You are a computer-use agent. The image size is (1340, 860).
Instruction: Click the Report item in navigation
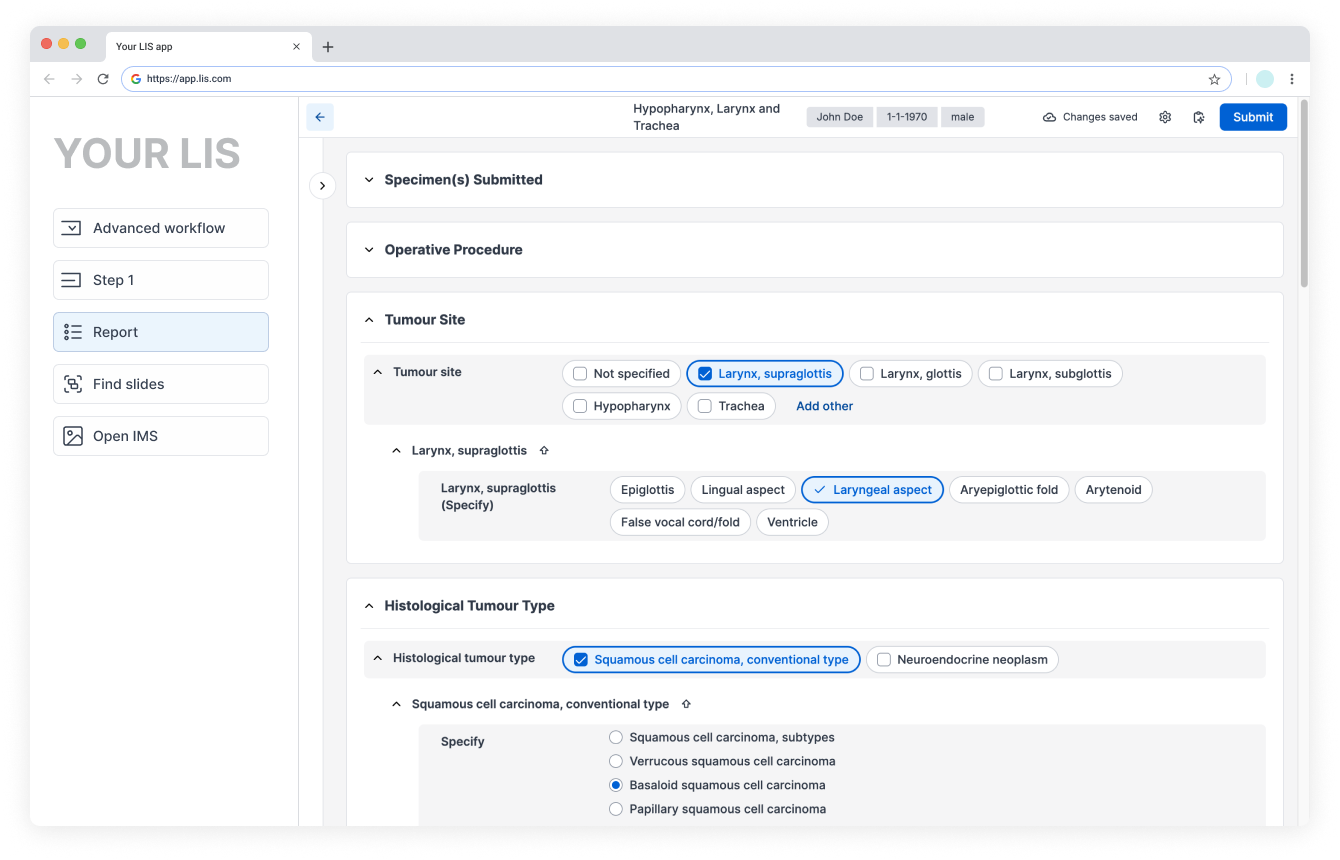[160, 332]
